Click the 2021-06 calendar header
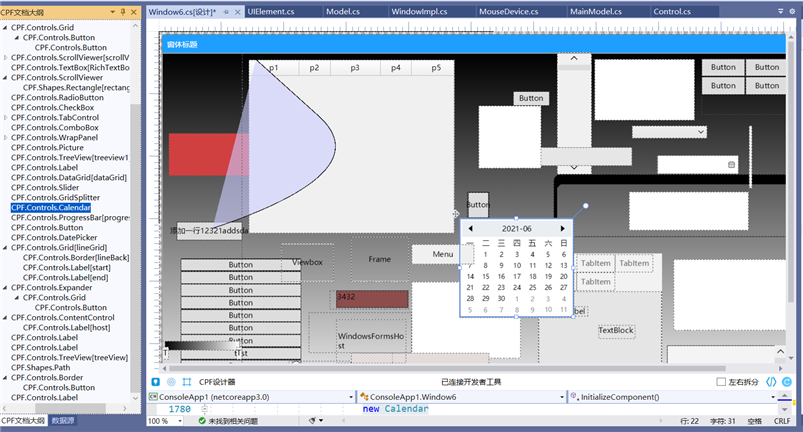The width and height of the screenshot is (803, 432). pyautogui.click(x=515, y=228)
